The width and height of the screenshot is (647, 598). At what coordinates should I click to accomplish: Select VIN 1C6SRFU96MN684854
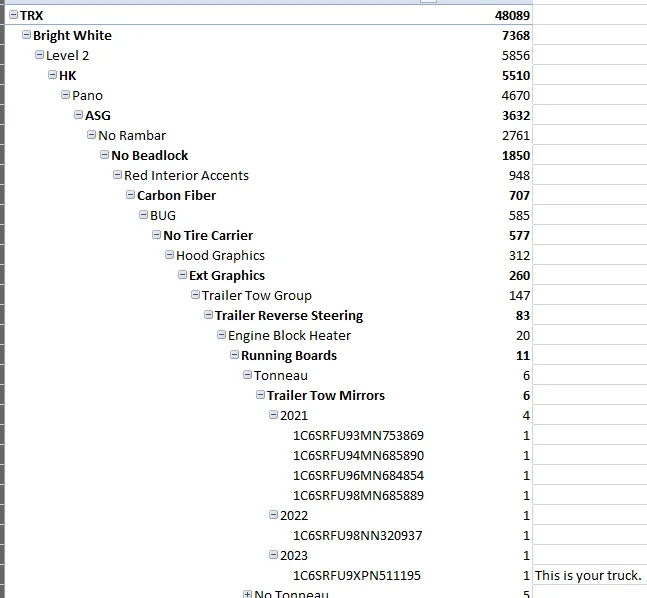(358, 475)
